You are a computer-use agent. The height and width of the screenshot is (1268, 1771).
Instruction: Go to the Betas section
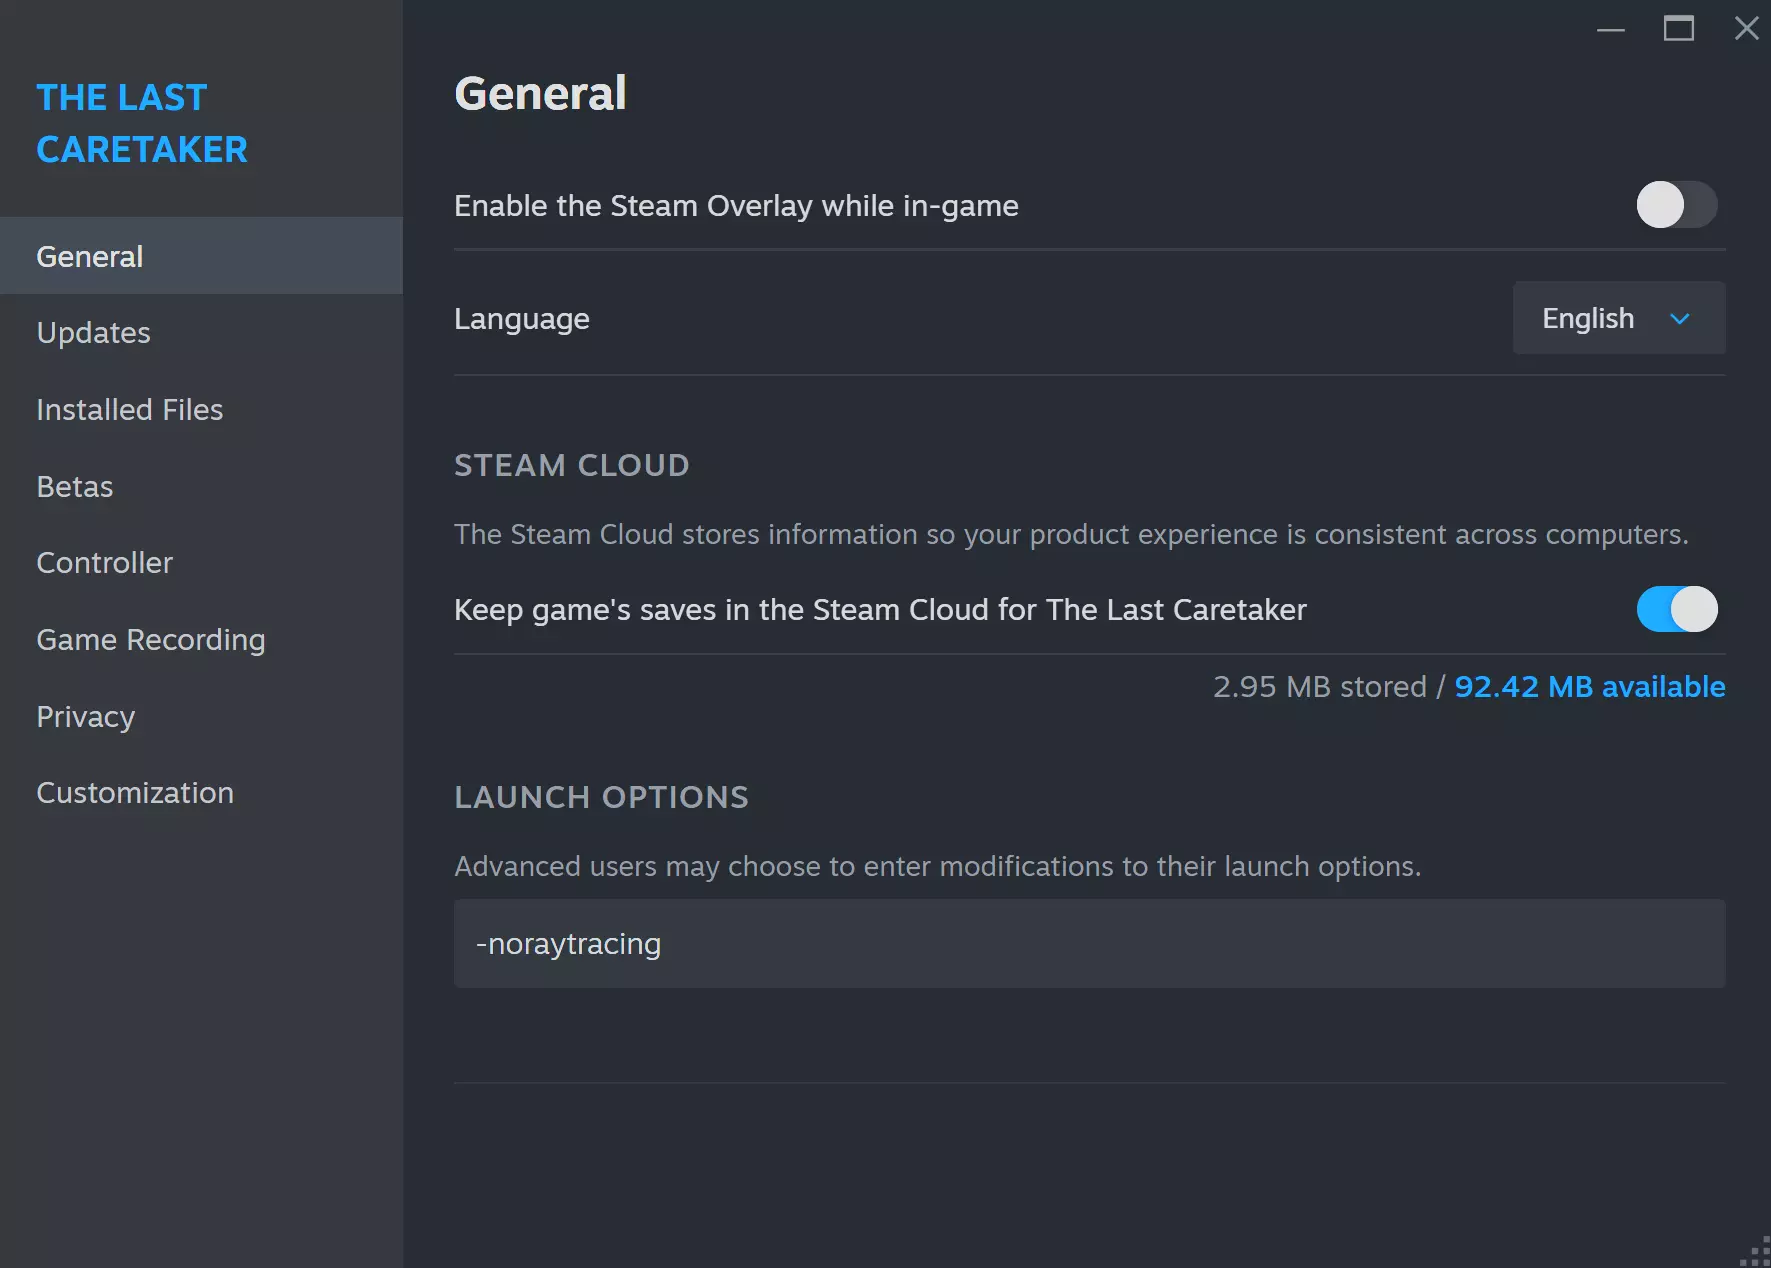point(75,487)
